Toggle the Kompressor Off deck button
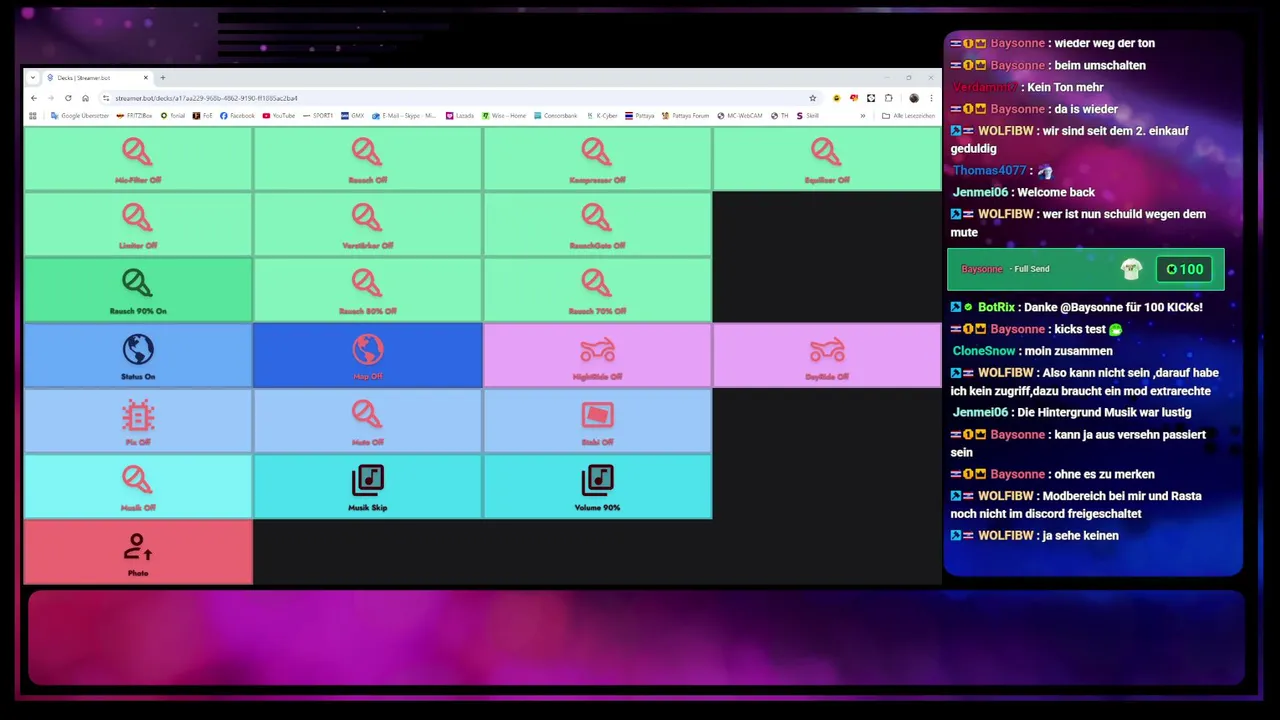 coord(597,158)
